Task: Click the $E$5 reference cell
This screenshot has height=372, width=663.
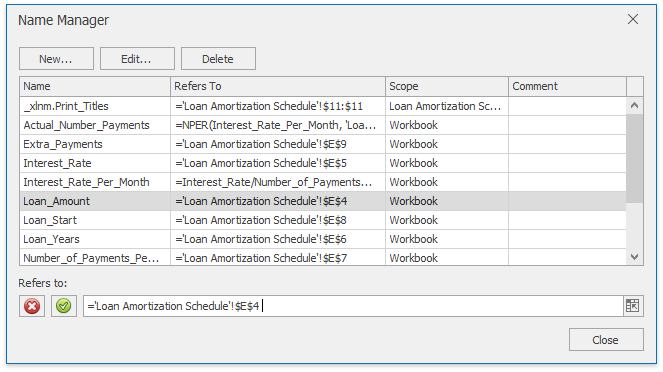Action: (278, 163)
